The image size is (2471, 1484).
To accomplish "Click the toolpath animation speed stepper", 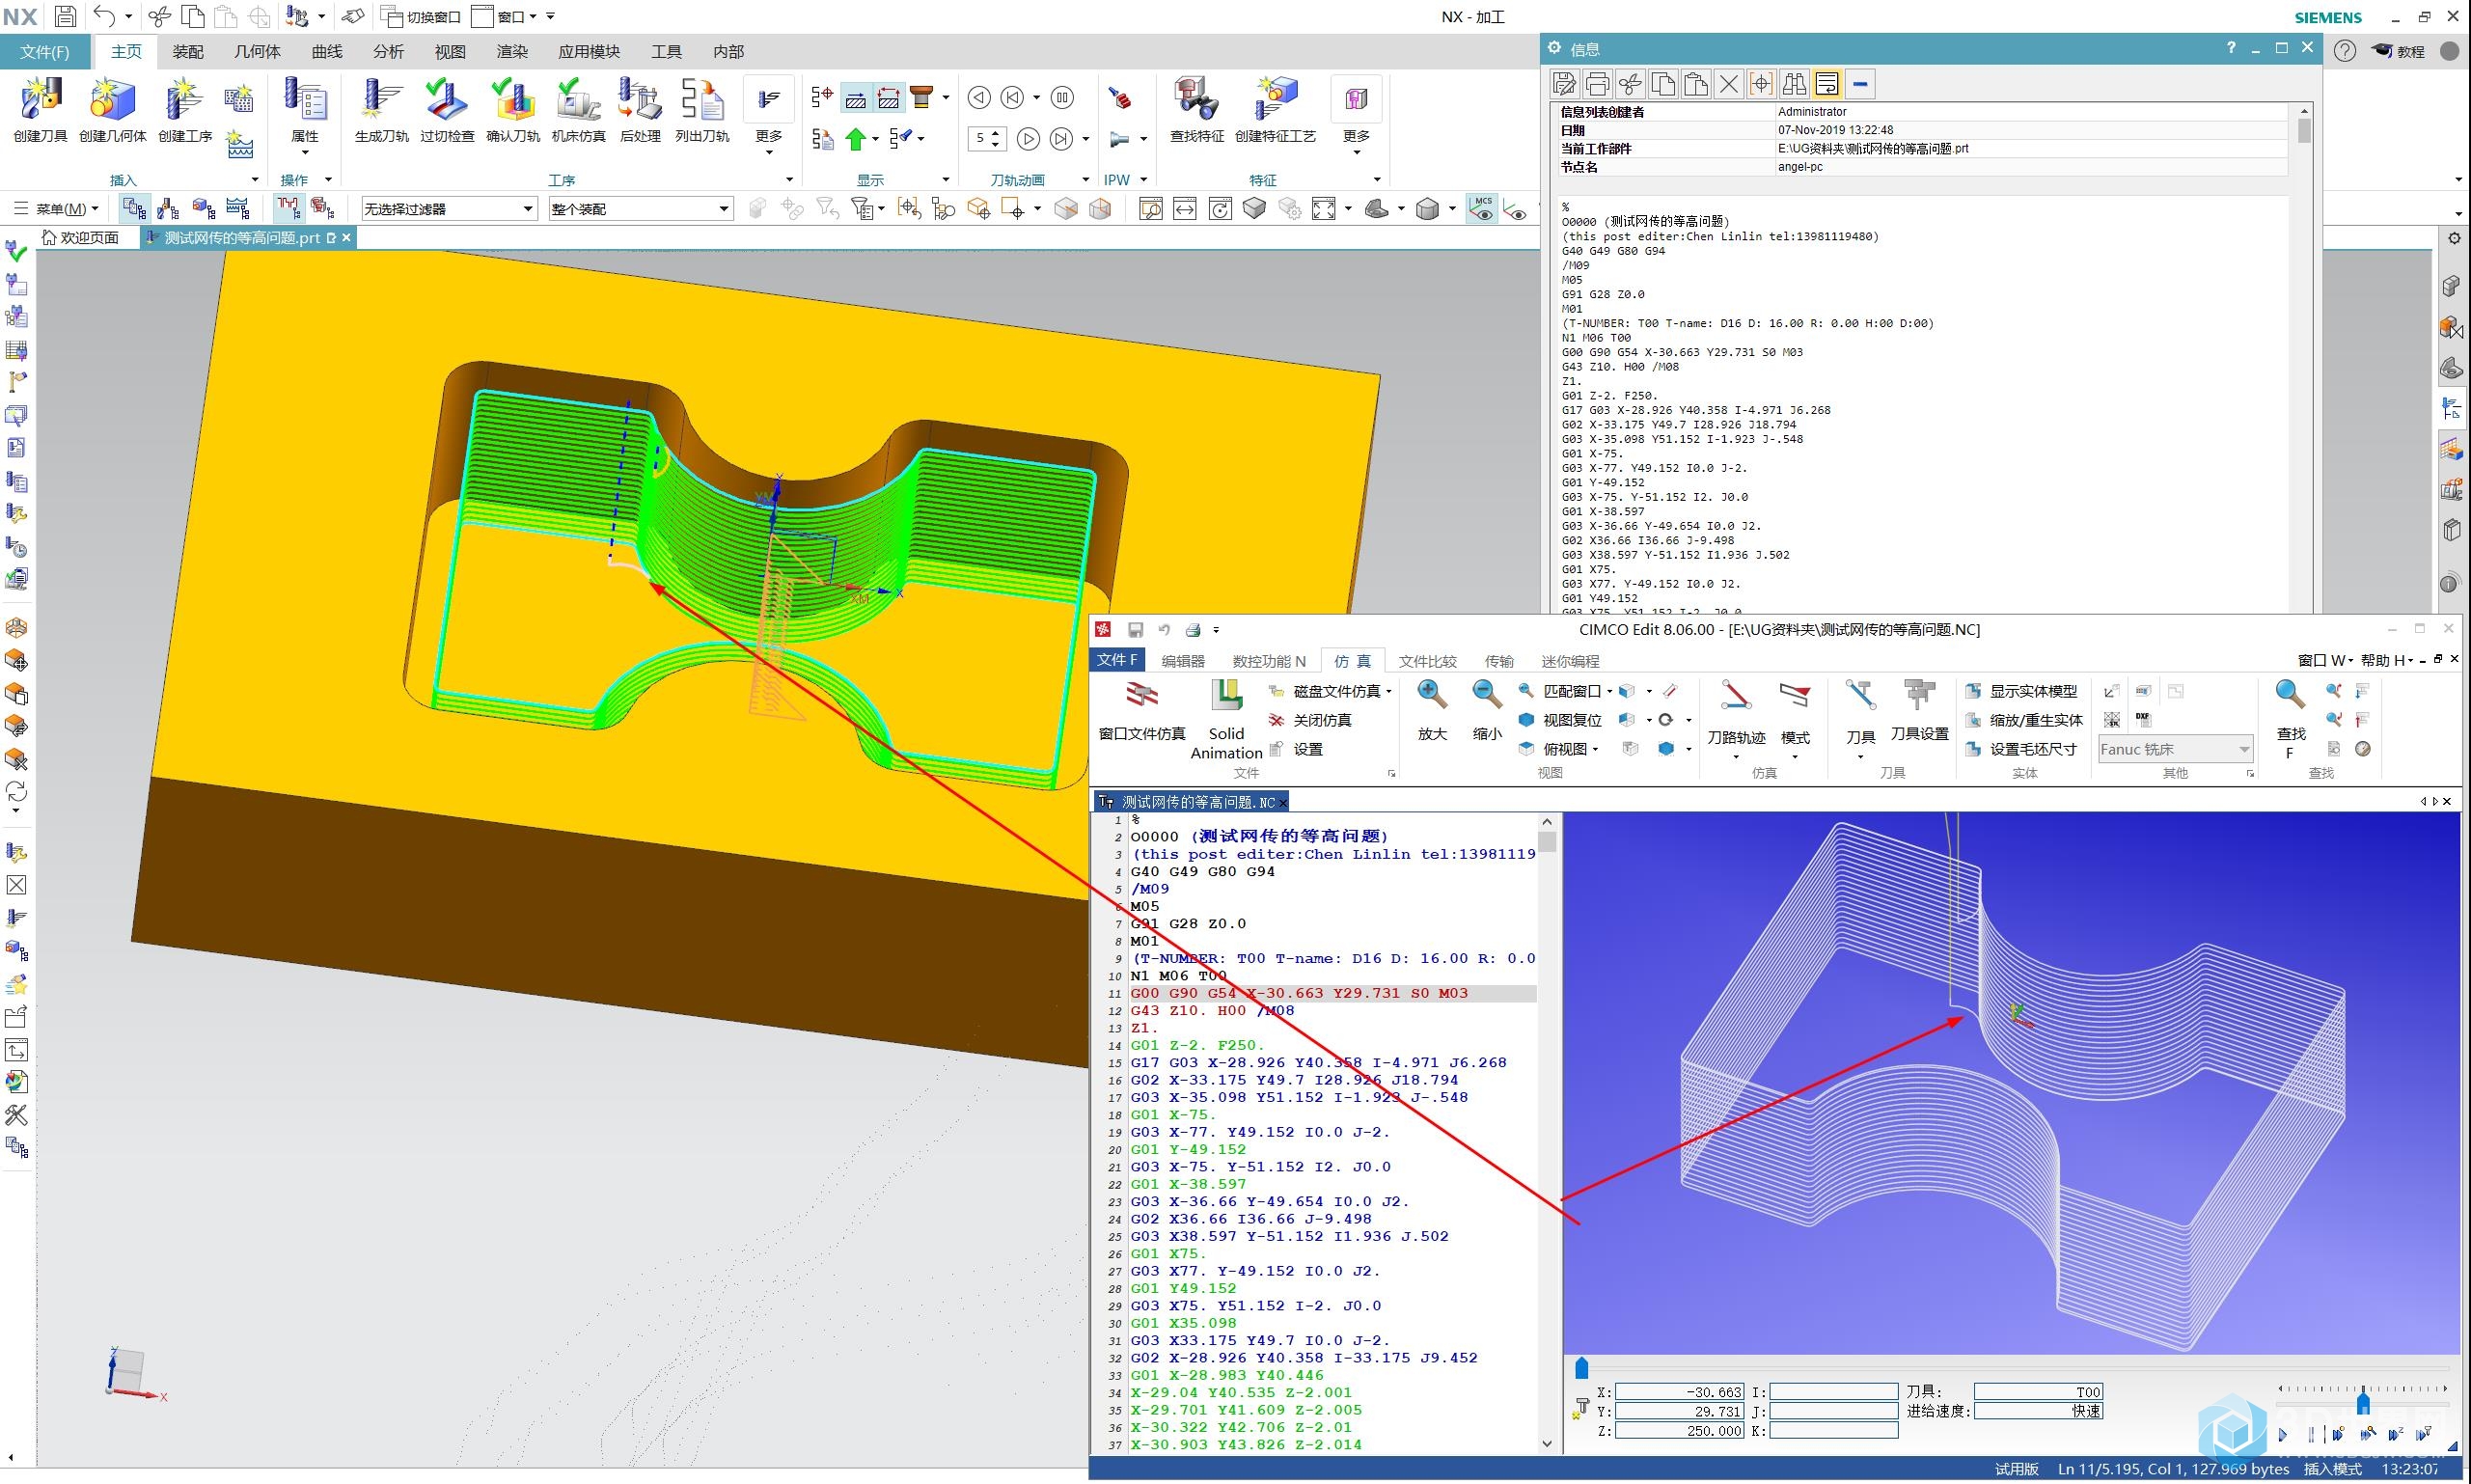I will (986, 138).
